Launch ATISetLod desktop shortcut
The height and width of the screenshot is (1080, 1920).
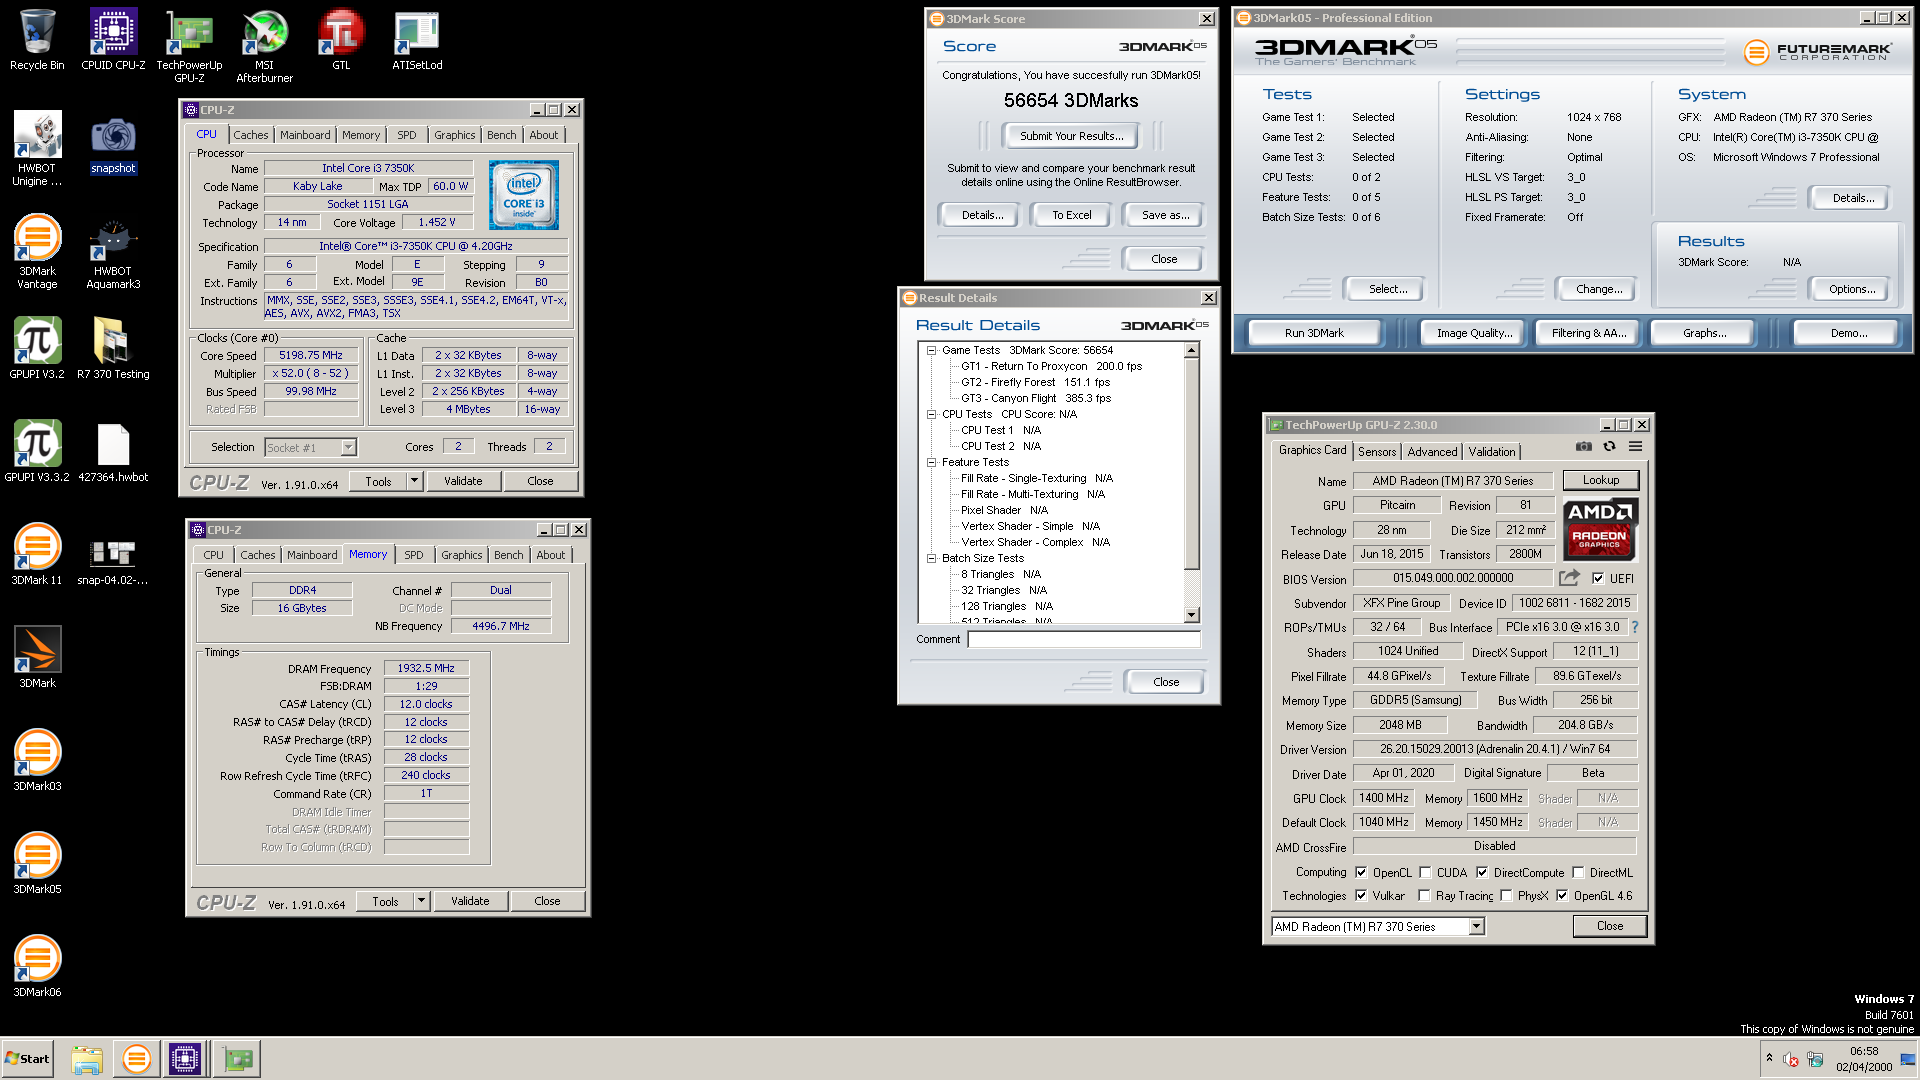click(x=417, y=40)
